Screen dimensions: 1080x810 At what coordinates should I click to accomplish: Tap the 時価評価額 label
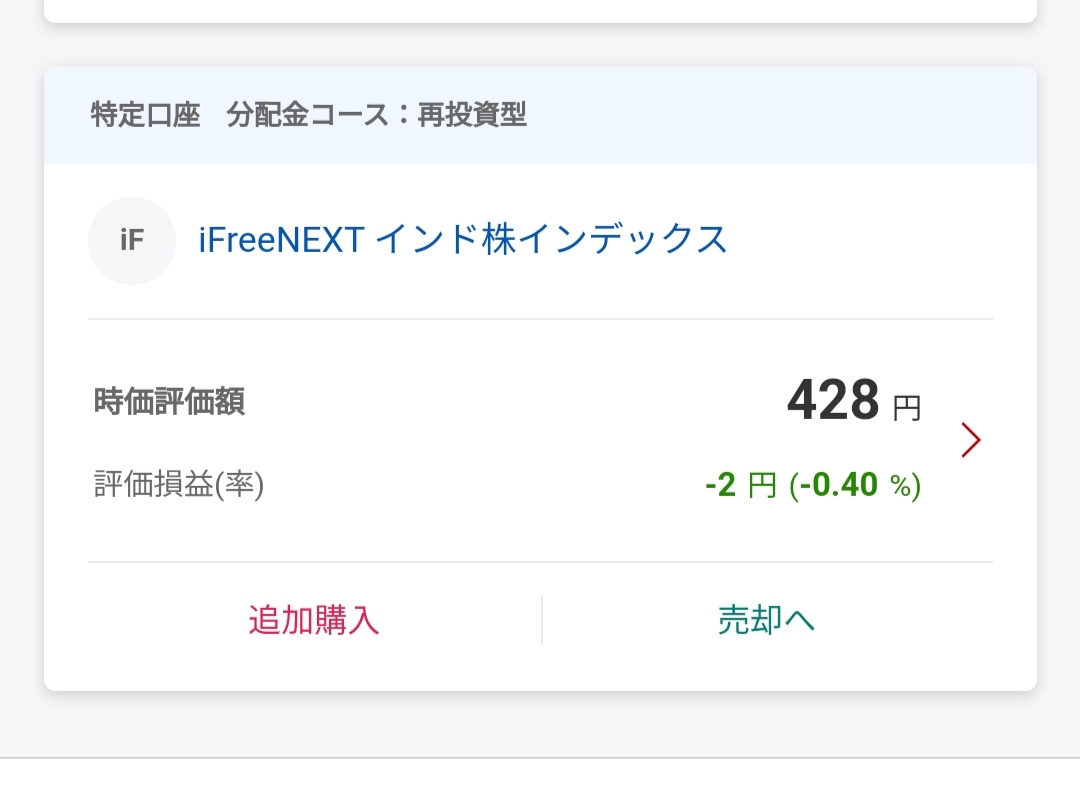[x=169, y=401]
